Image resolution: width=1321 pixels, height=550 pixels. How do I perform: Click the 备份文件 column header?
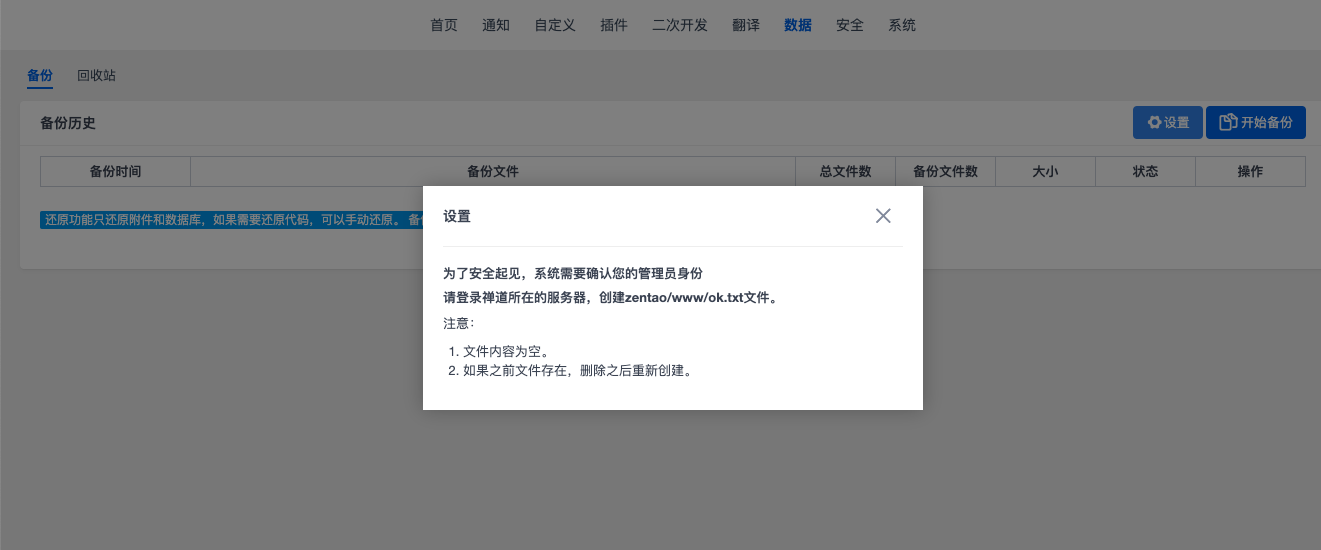coord(493,171)
